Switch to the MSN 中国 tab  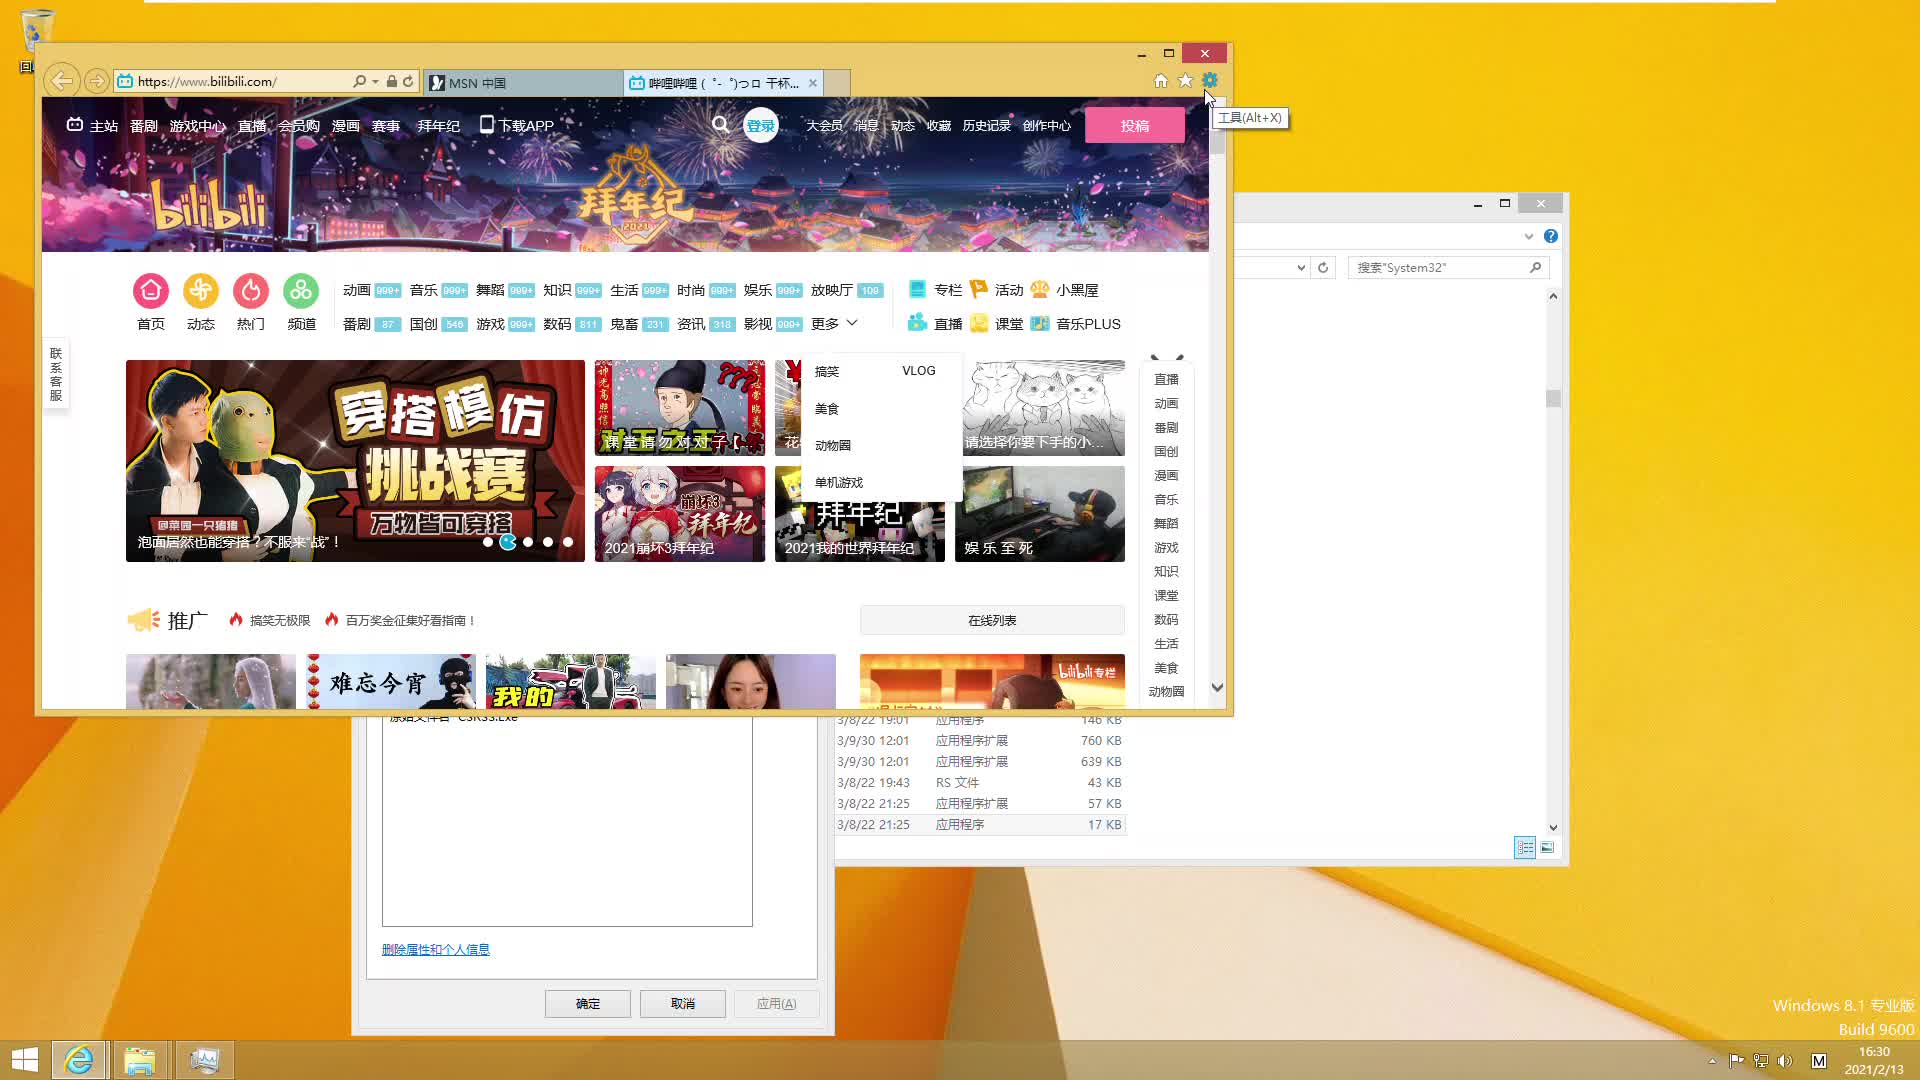coord(520,82)
